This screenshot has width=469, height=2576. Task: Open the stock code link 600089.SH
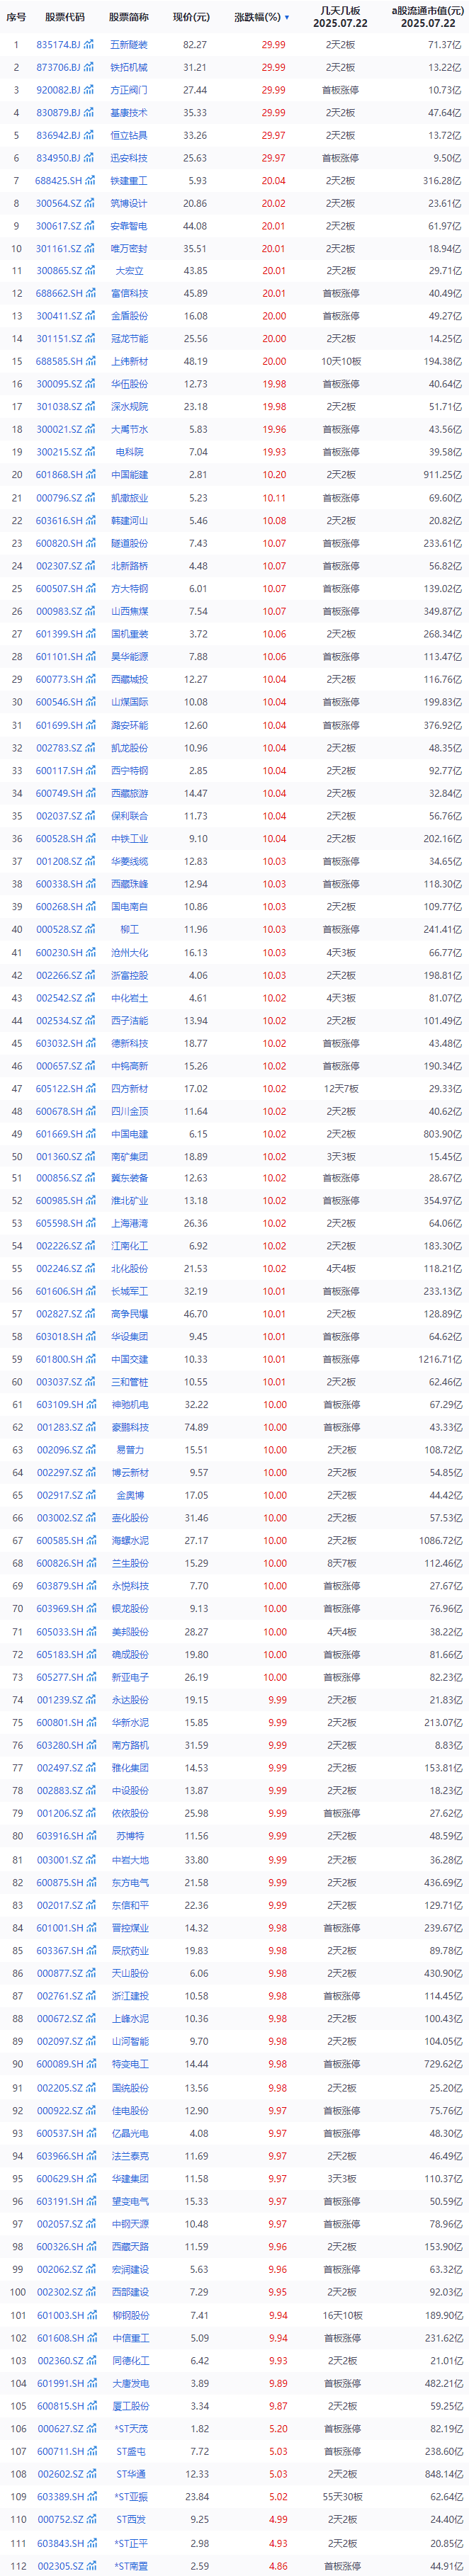[59, 2065]
